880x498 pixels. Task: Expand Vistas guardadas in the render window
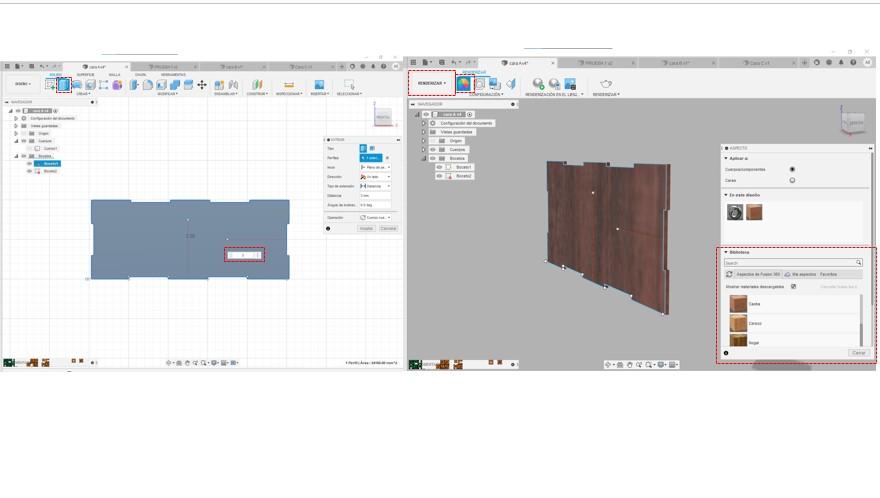click(x=424, y=132)
